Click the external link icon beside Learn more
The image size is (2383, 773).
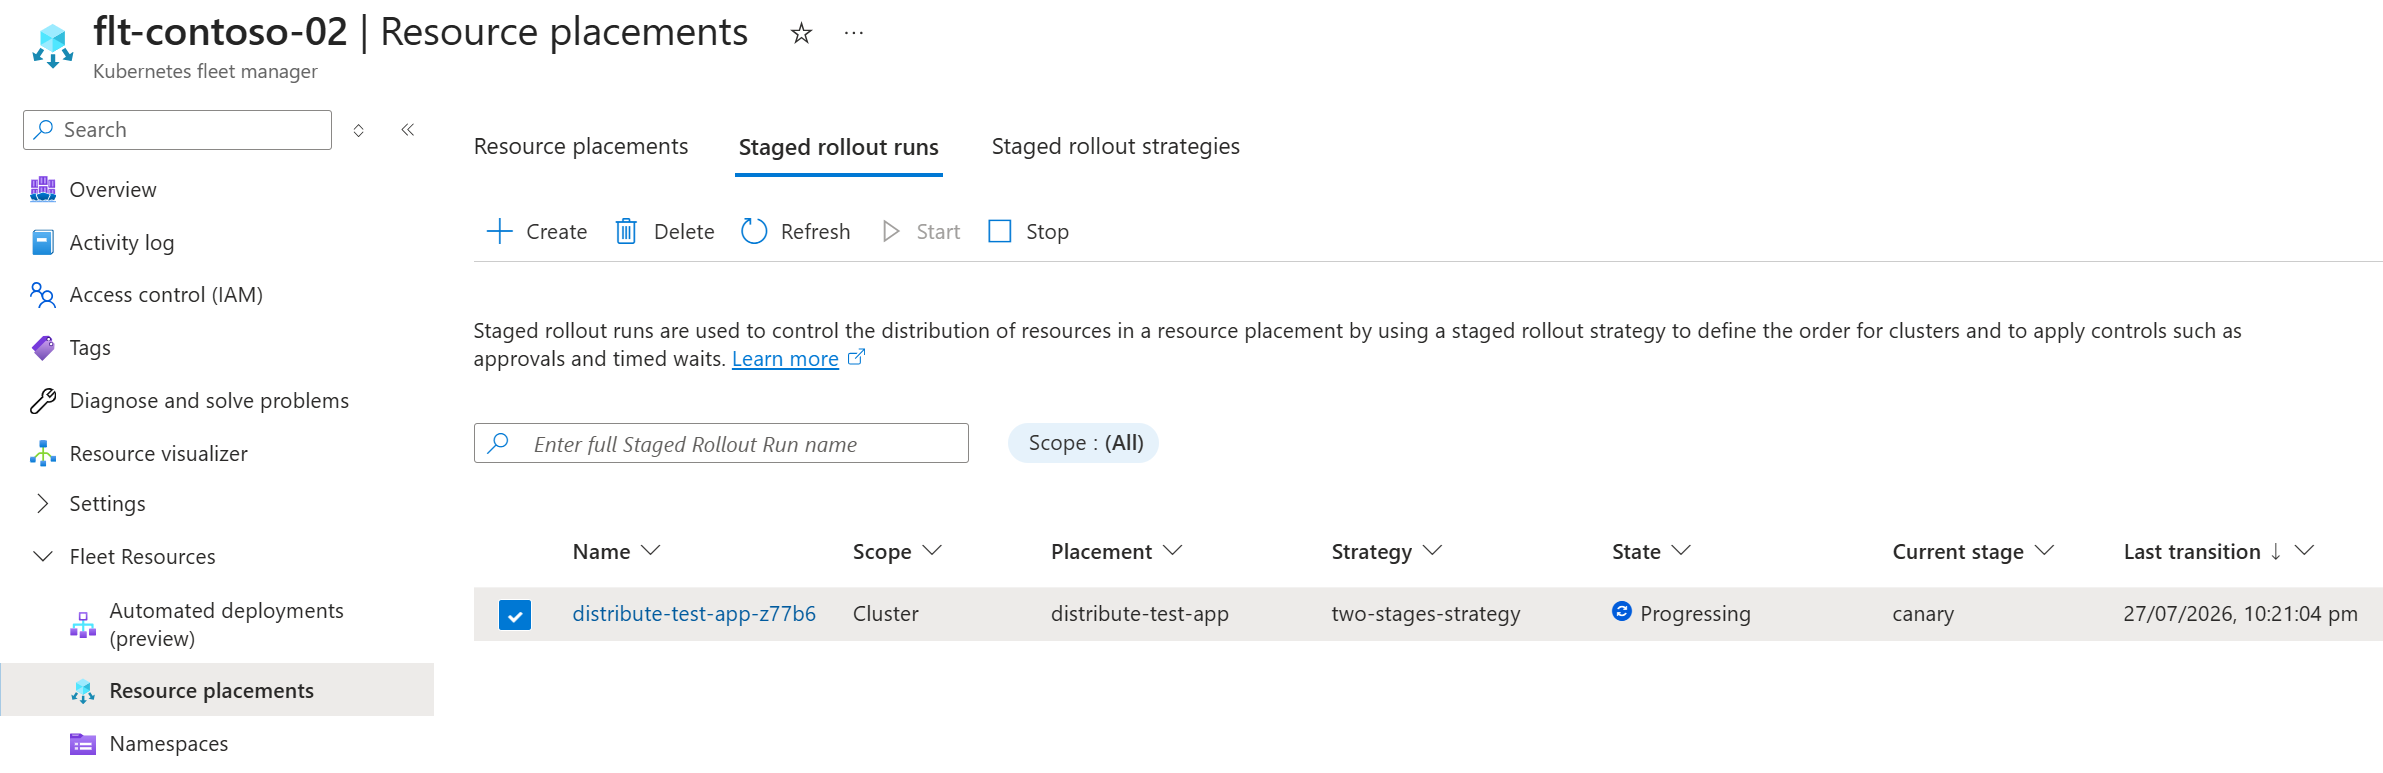coord(856,357)
